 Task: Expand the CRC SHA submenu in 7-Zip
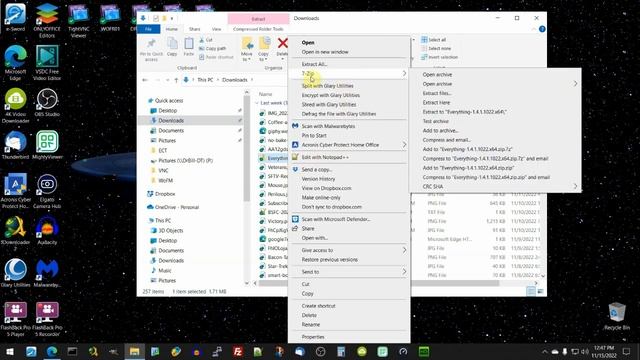click(495, 187)
